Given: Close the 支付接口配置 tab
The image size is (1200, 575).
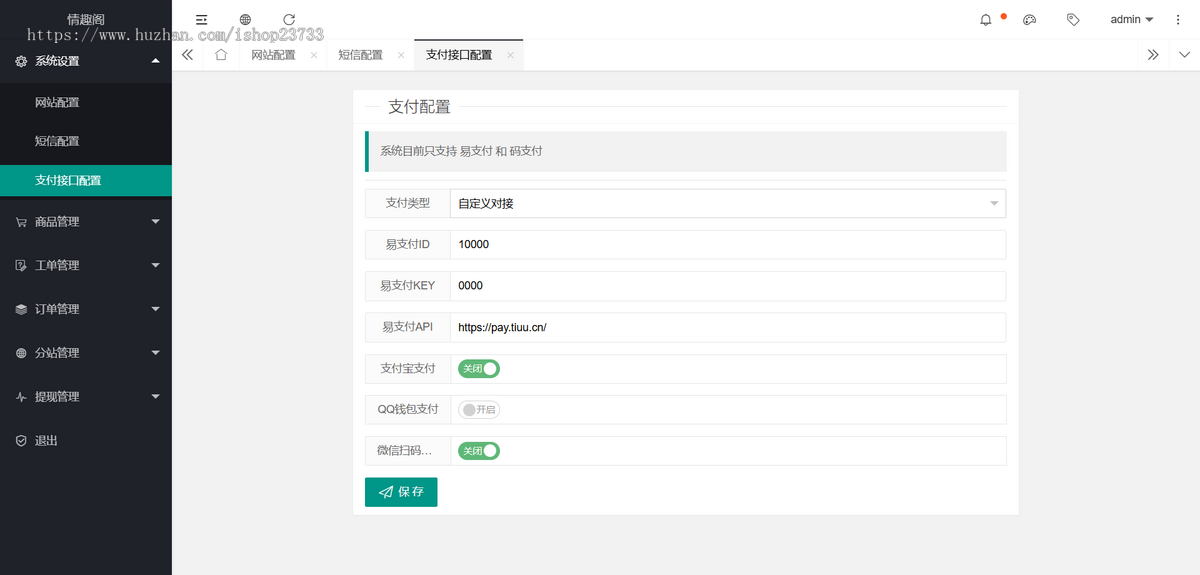Looking at the screenshot, I should (510, 55).
